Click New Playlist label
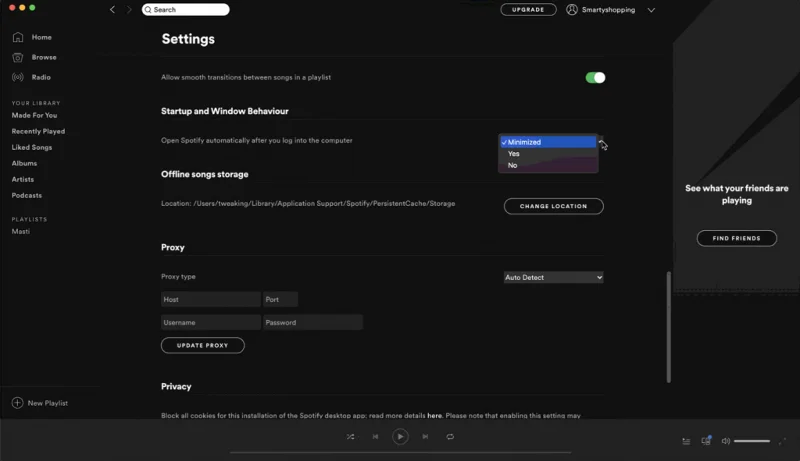The height and width of the screenshot is (461, 800). (47, 403)
